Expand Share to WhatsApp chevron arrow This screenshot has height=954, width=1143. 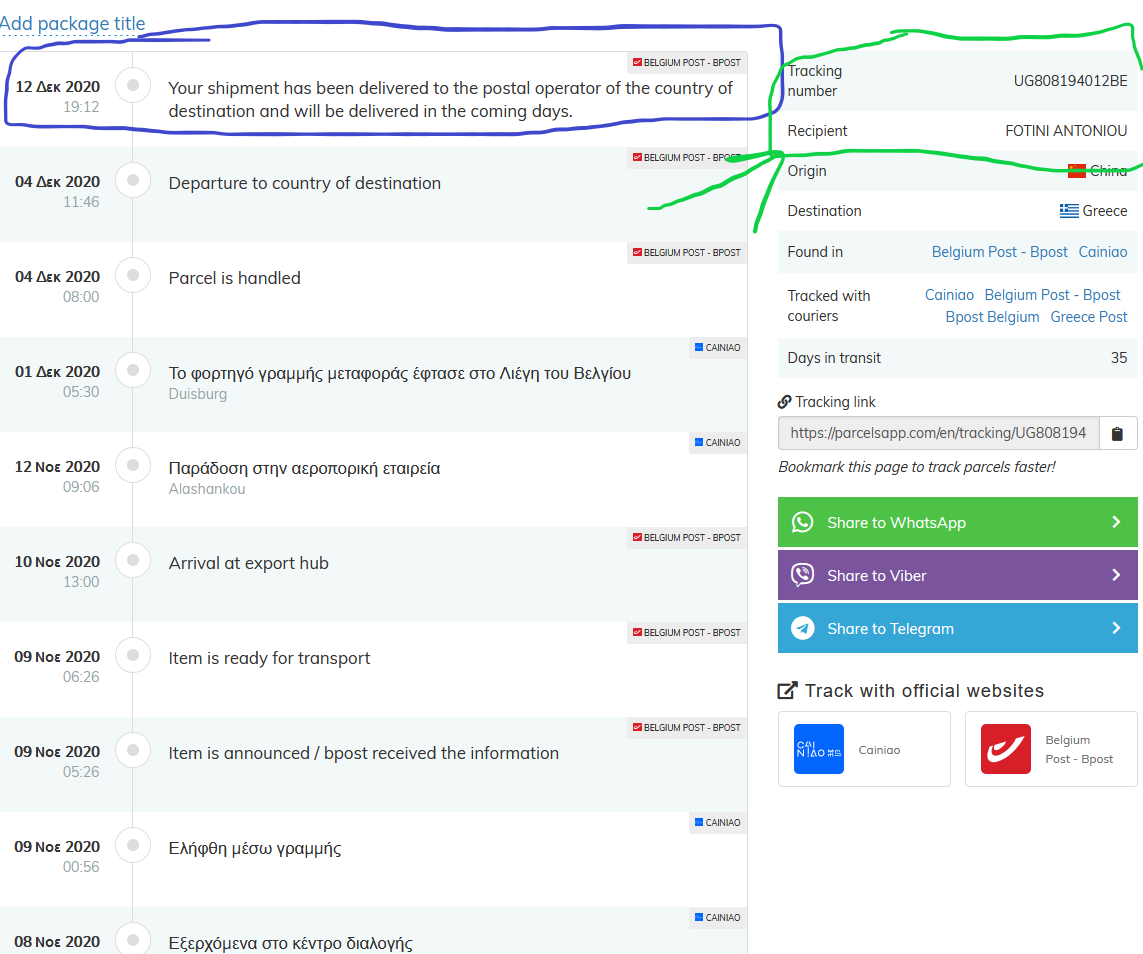coord(1116,522)
